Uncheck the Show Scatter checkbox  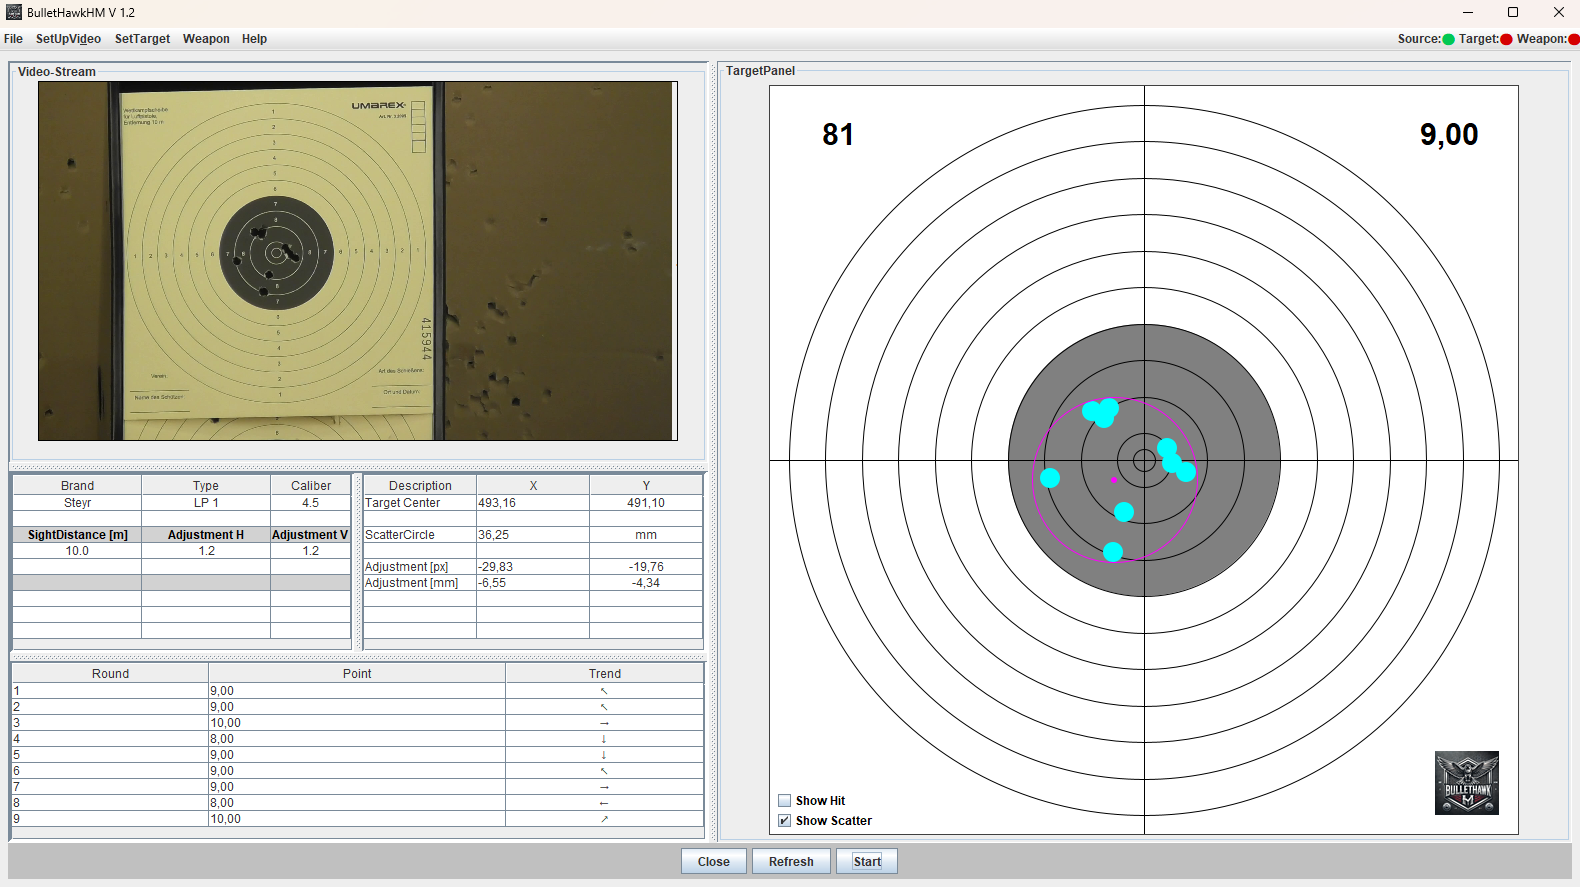[785, 821]
